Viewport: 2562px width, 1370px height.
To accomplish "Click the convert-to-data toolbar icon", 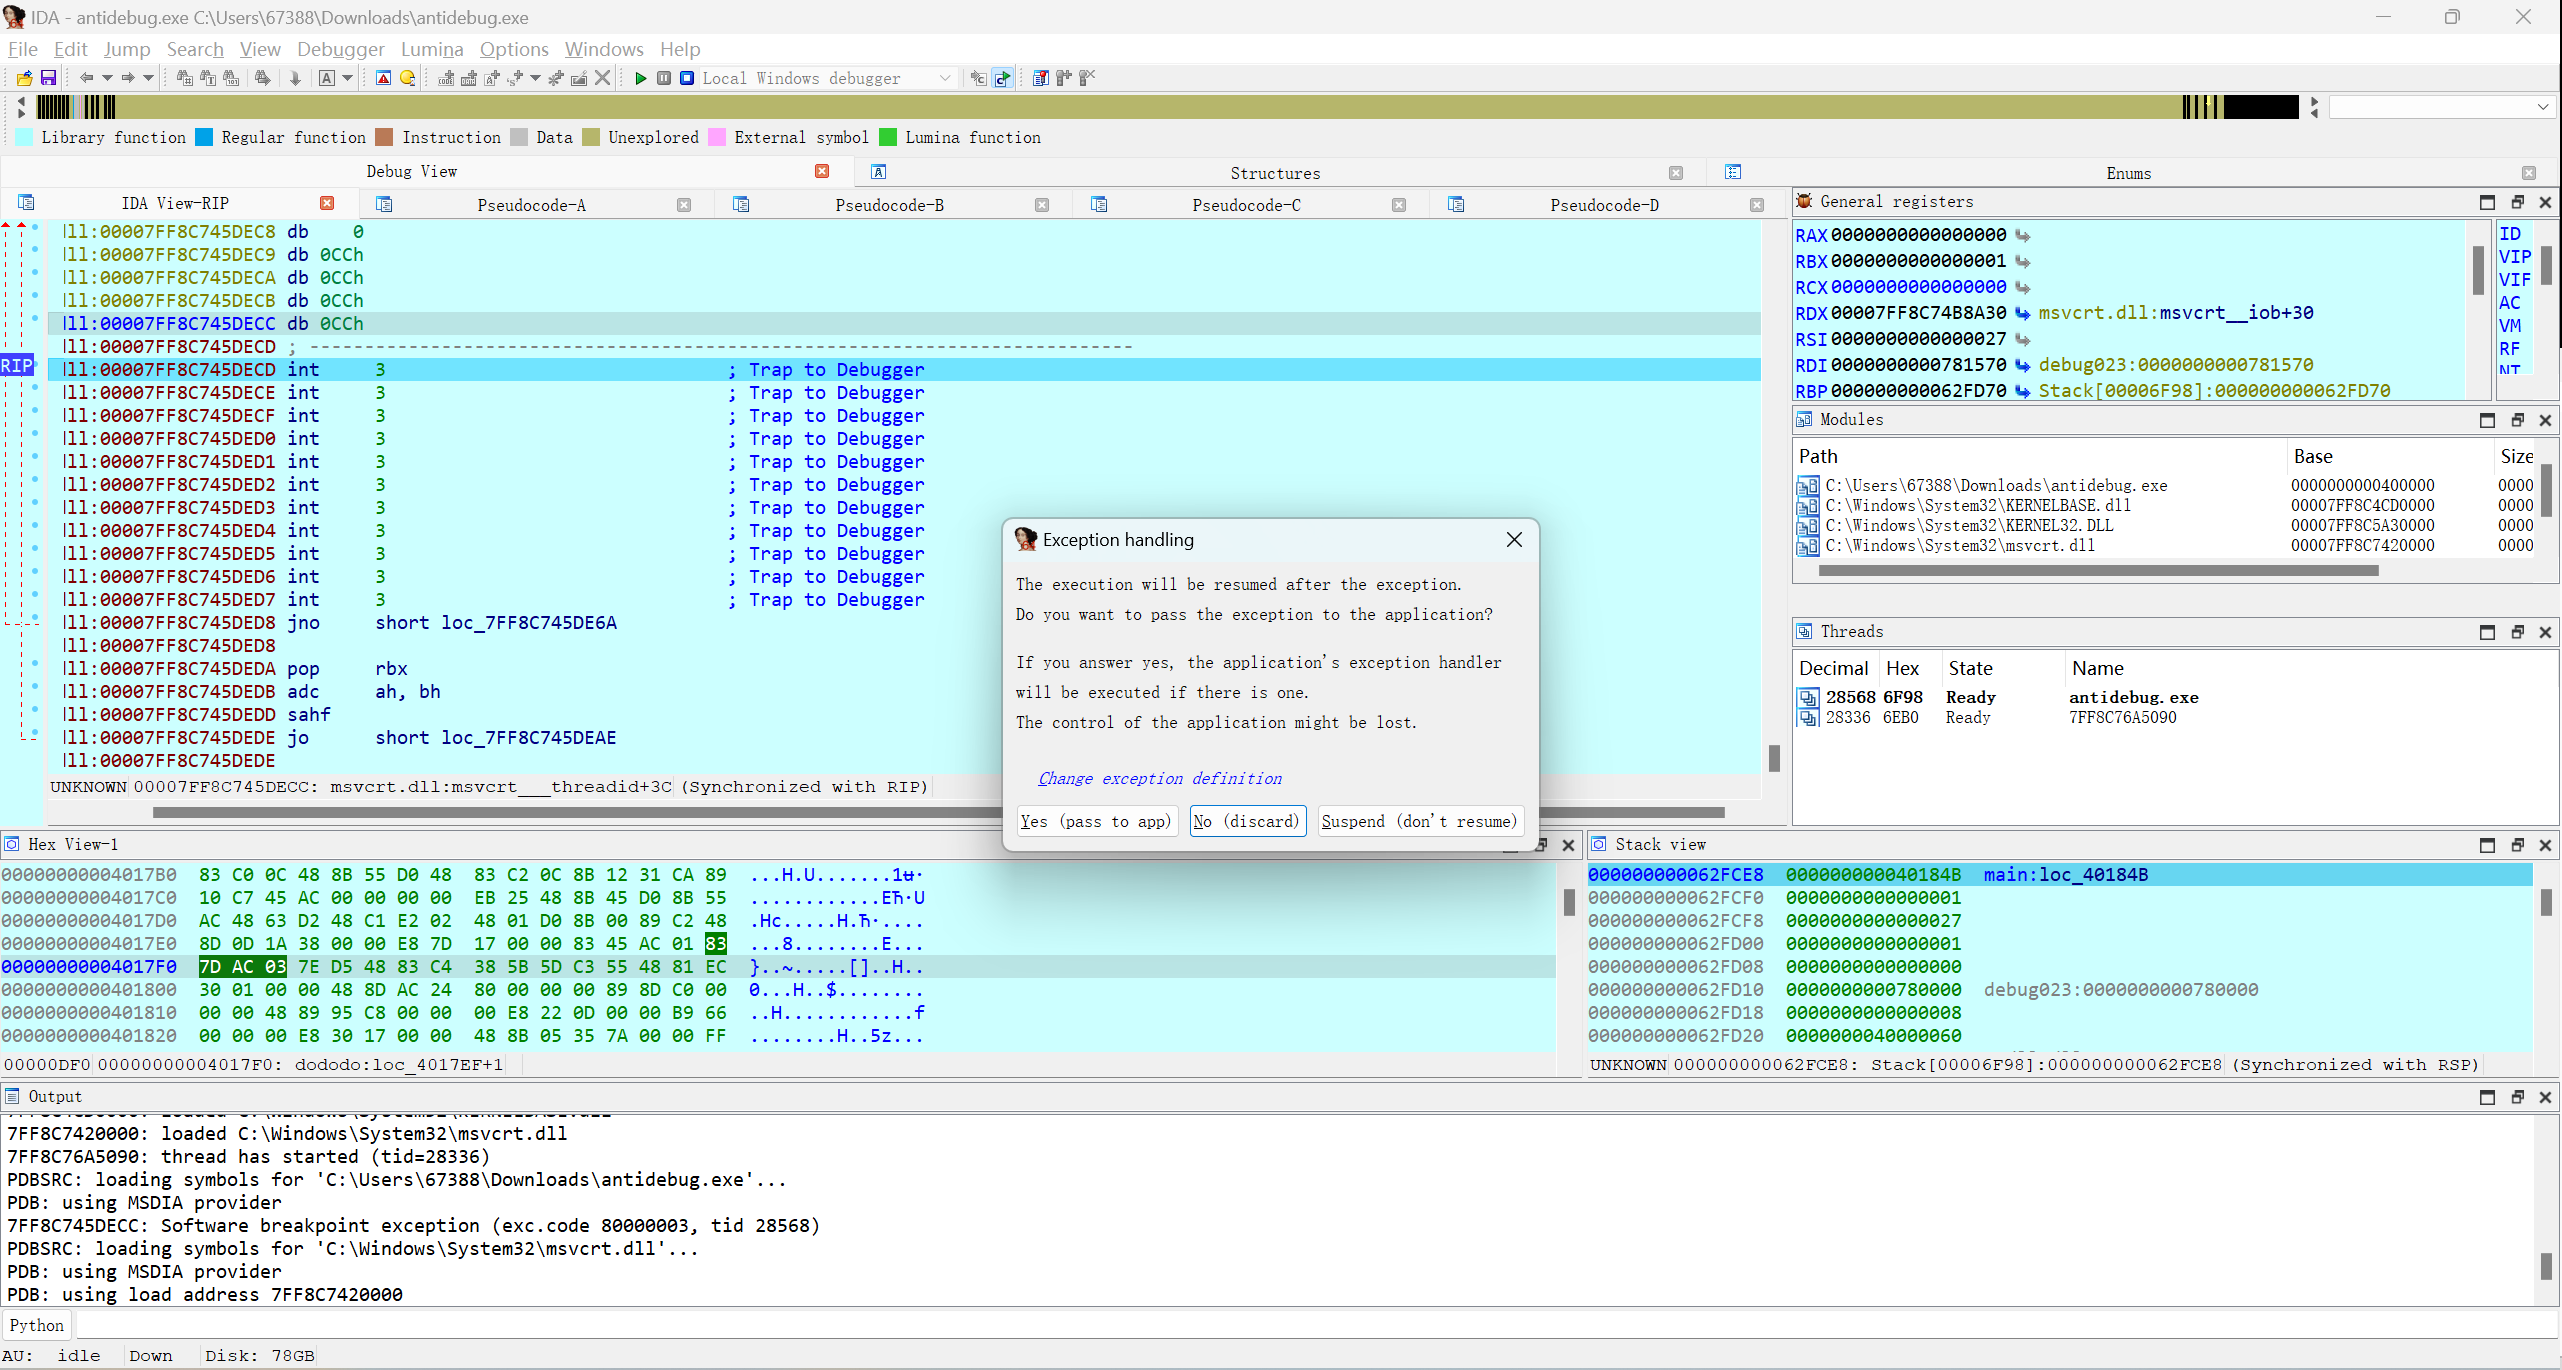I will pos(469,78).
